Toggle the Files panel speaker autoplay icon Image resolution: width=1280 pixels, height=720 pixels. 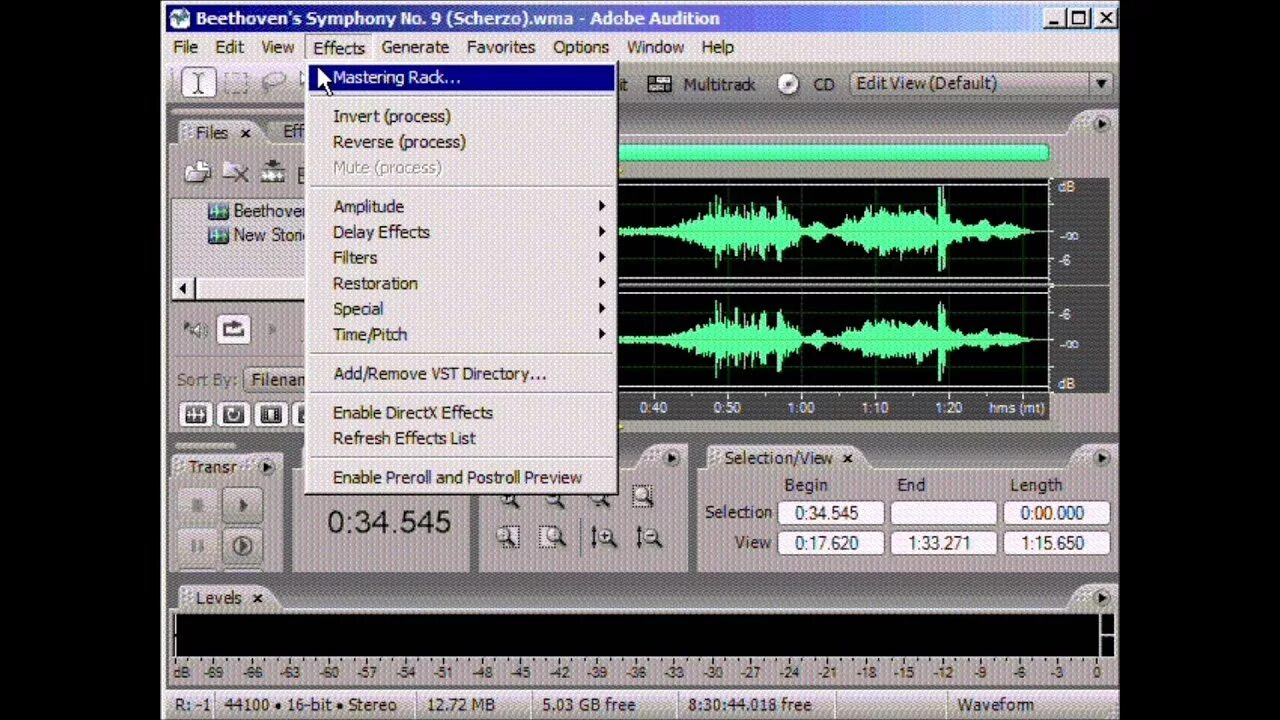point(196,329)
